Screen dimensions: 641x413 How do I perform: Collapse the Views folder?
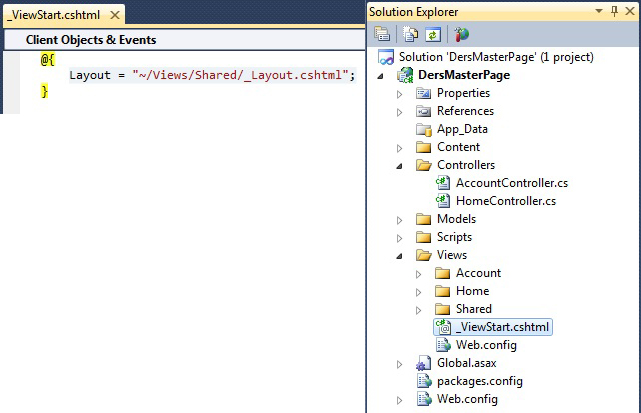[x=399, y=256]
